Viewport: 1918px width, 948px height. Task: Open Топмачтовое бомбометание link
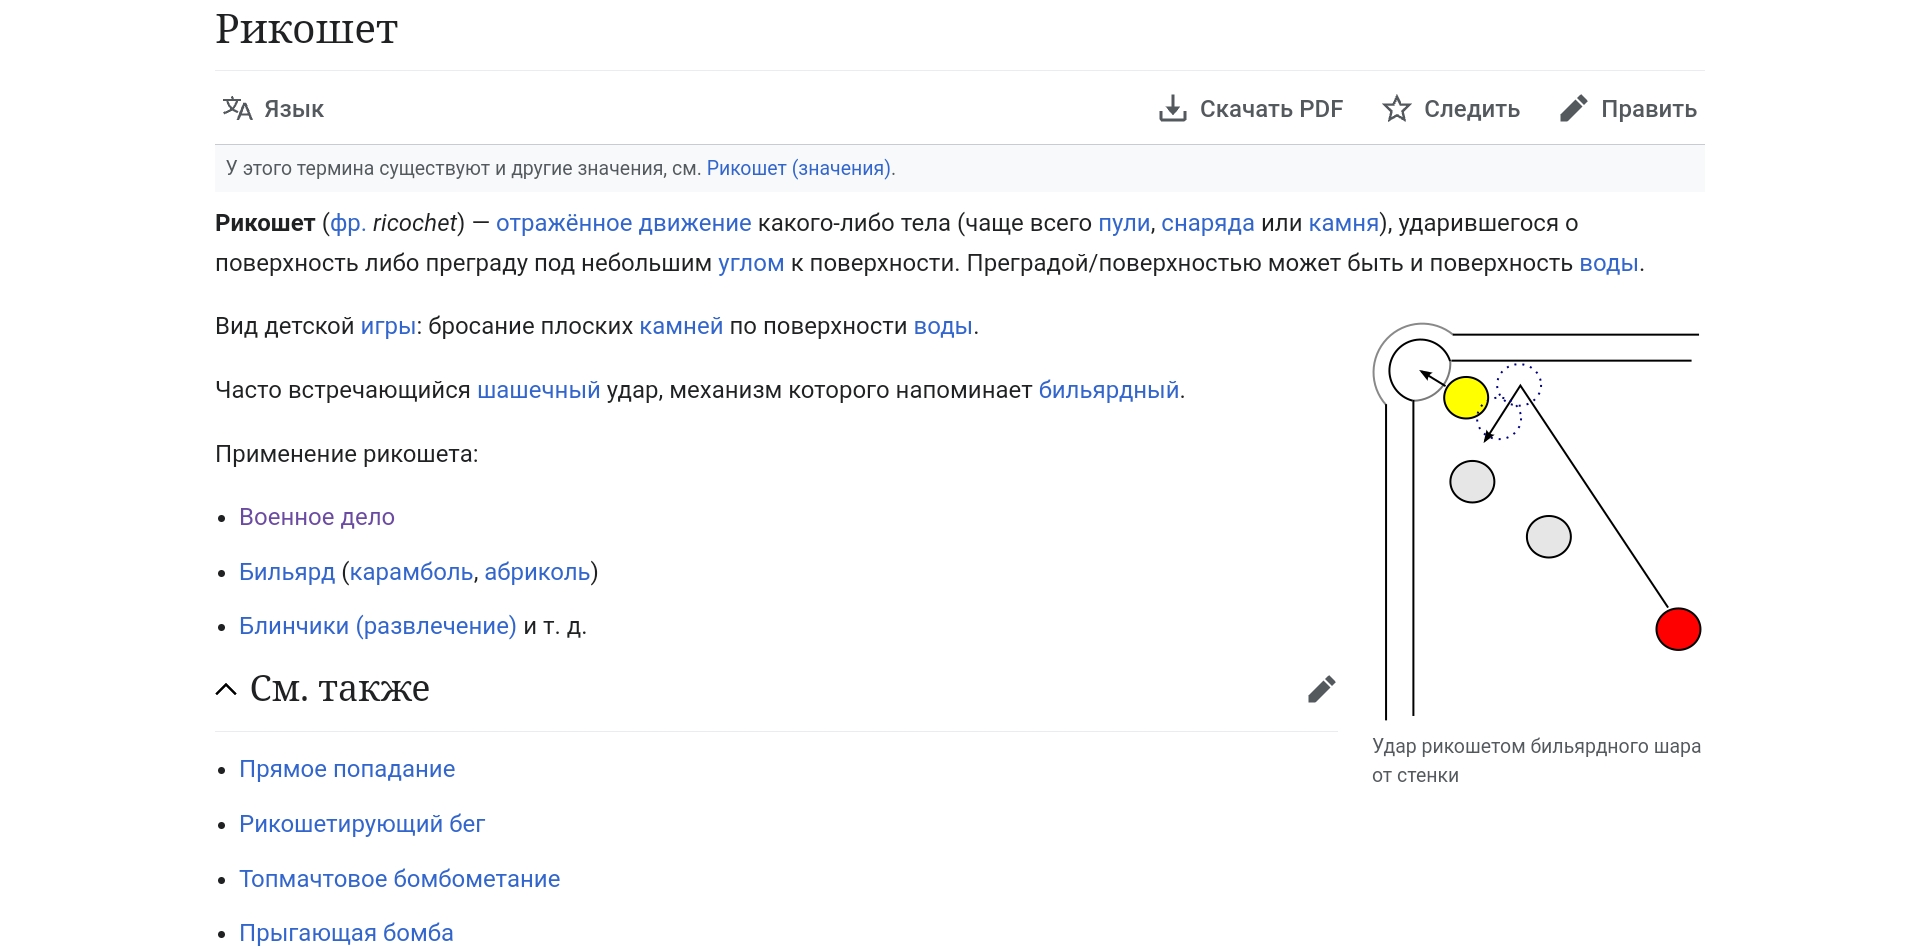tap(399, 879)
